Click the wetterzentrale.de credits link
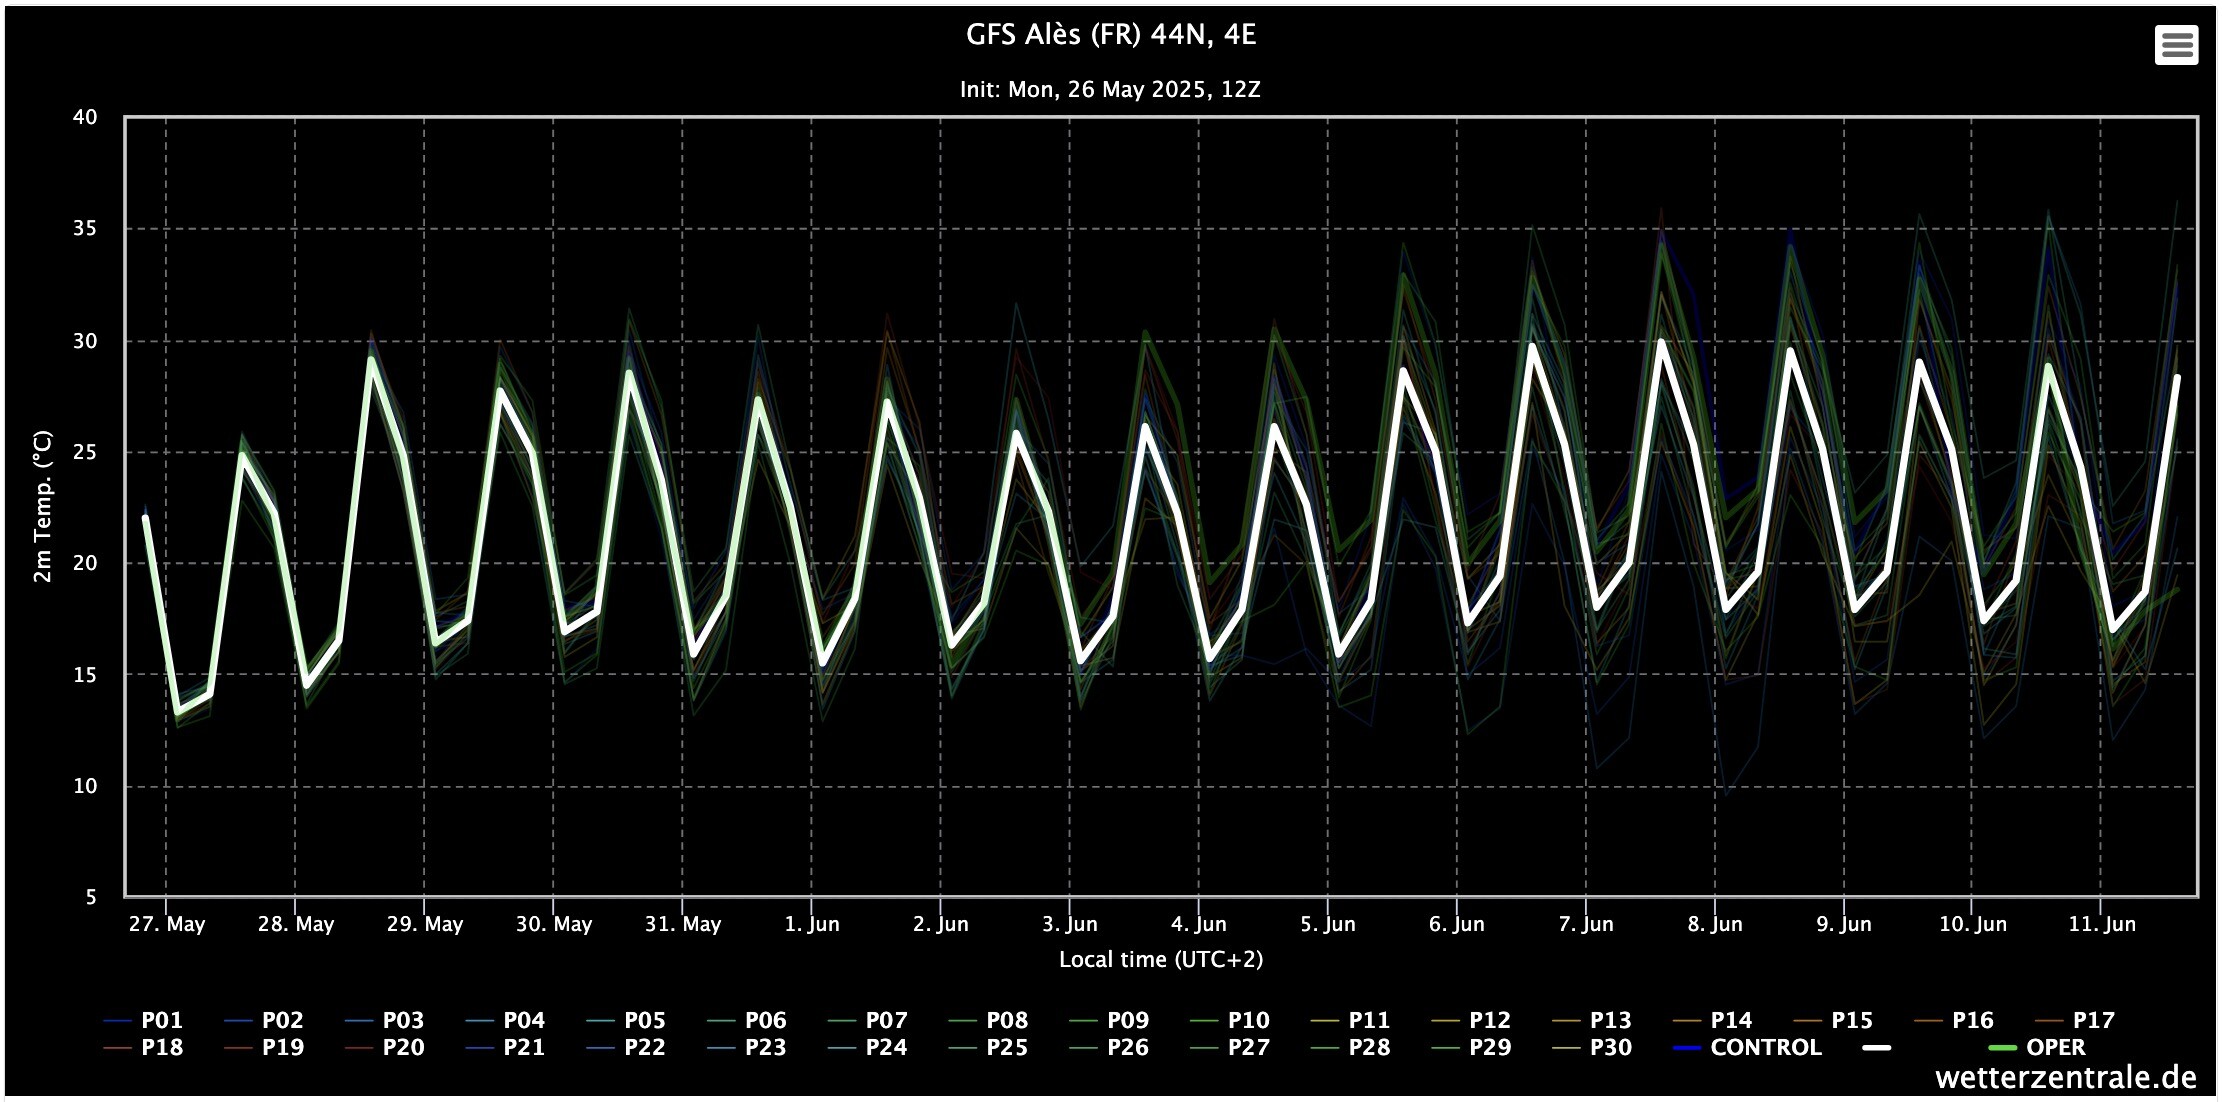This screenshot has width=2222, height=1102. (2065, 1078)
